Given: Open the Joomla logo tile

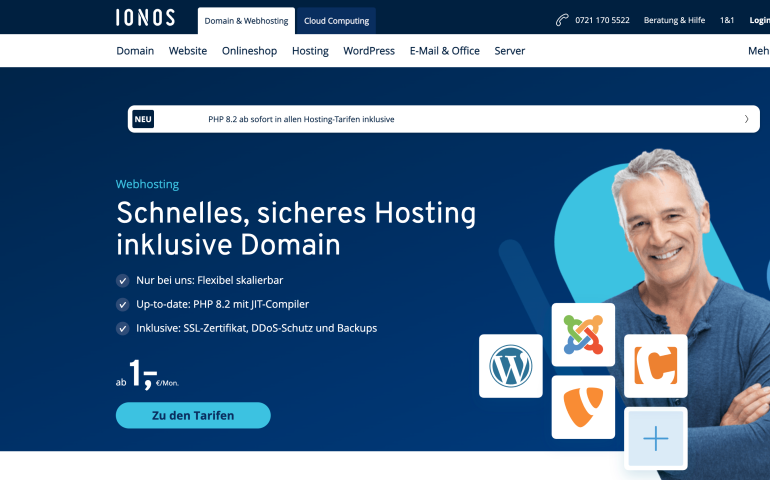Looking at the screenshot, I should point(583,335).
